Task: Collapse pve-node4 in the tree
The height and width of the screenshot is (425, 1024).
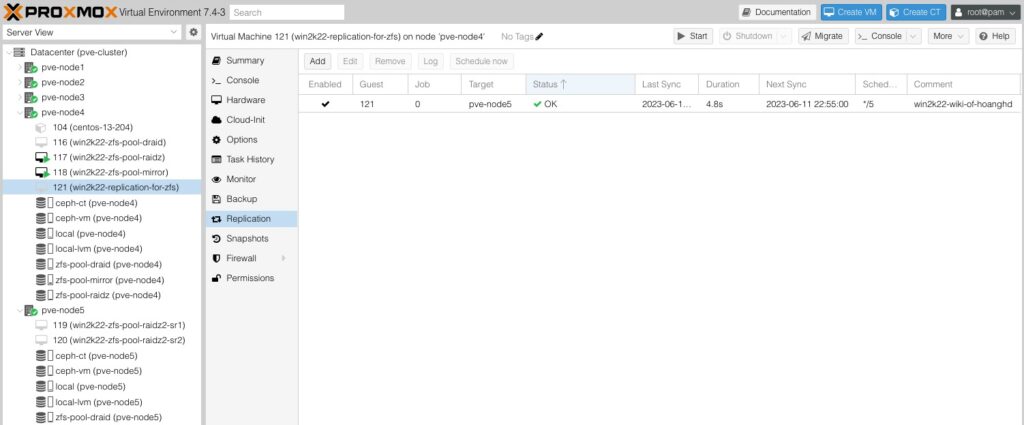Action: [20, 113]
